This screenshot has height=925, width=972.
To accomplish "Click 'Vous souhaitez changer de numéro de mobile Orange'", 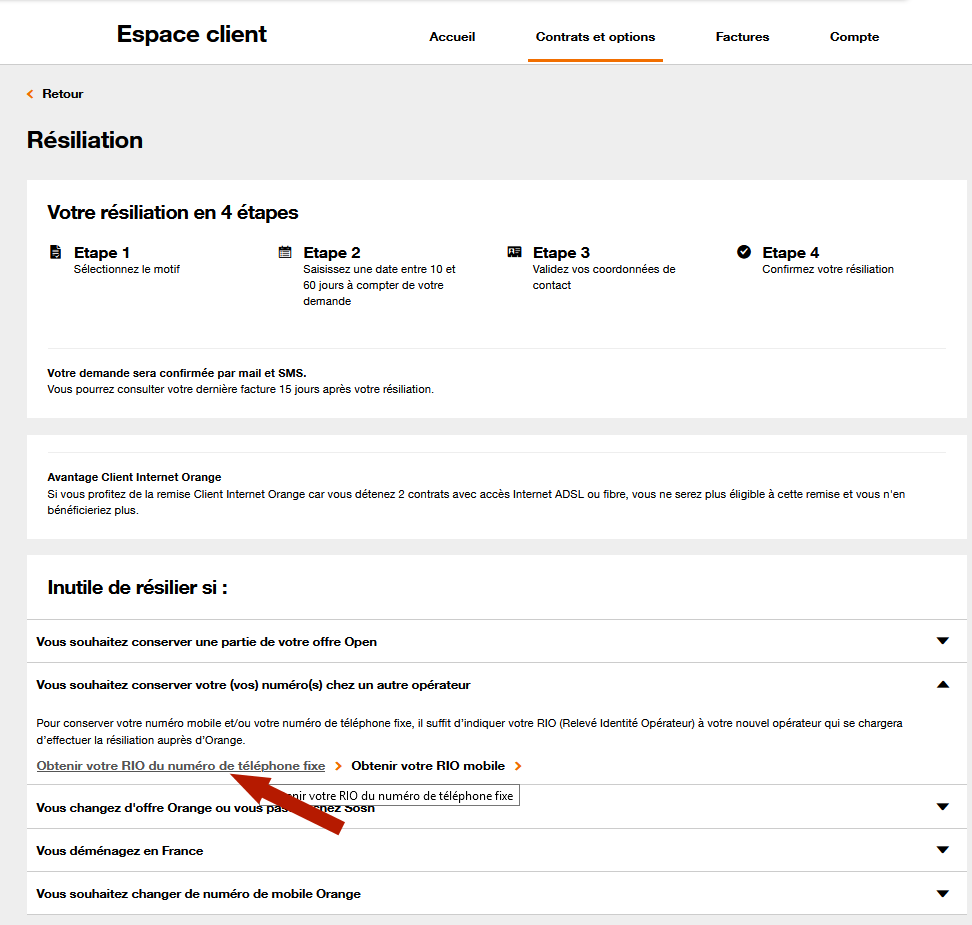I will (x=198, y=894).
